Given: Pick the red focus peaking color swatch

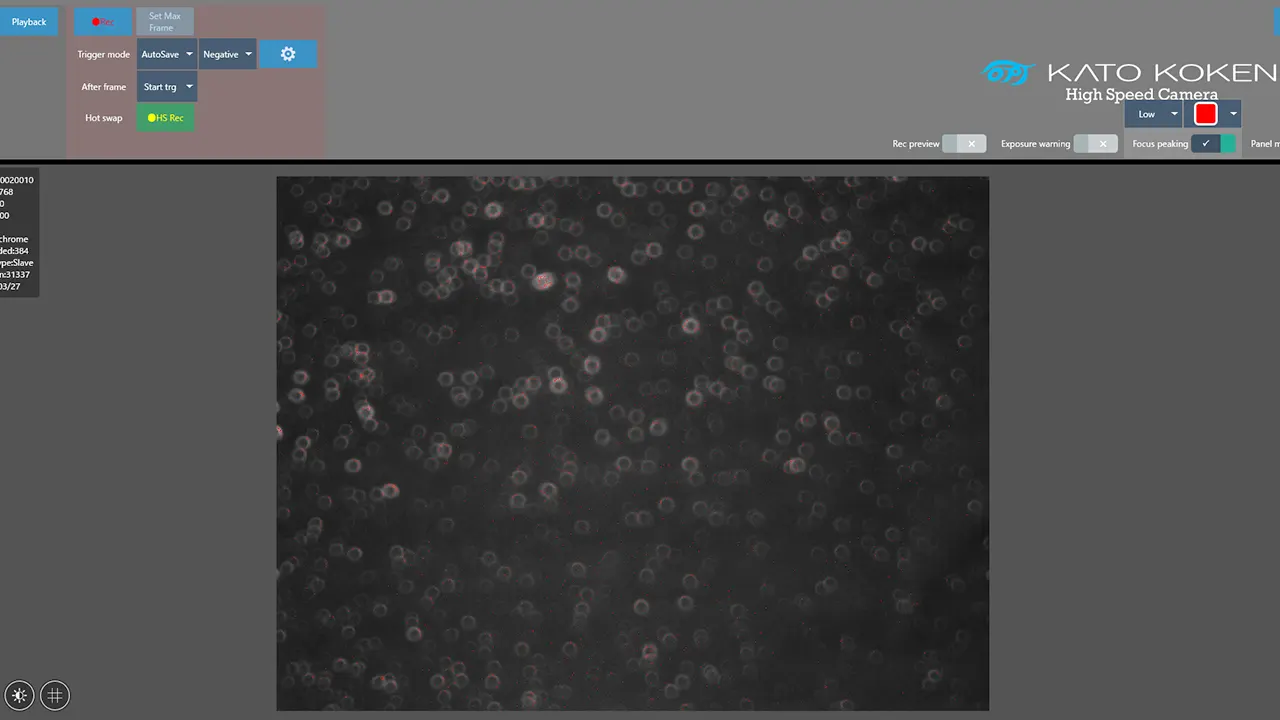Looking at the screenshot, I should tap(1205, 114).
